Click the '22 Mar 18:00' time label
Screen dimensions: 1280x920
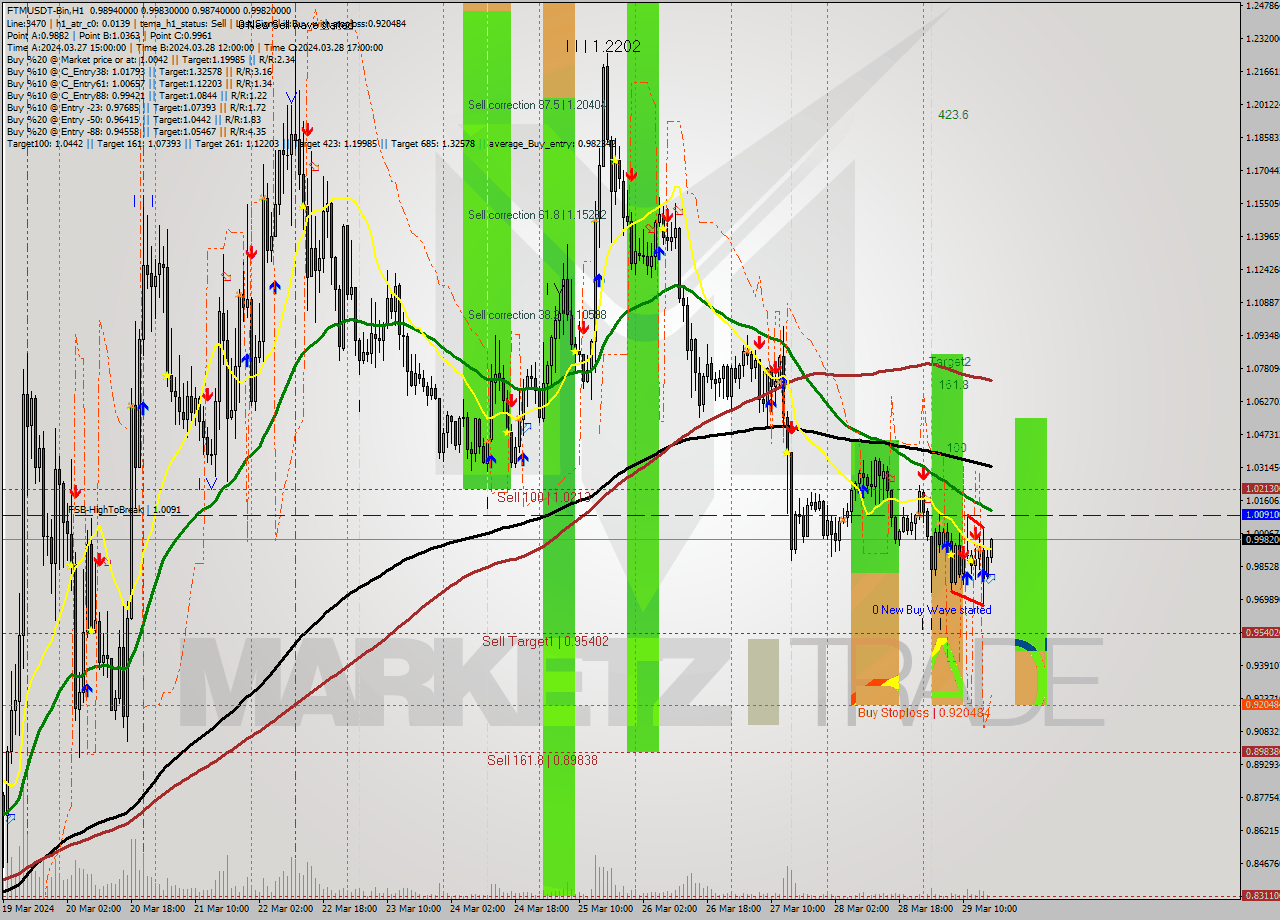tap(348, 909)
